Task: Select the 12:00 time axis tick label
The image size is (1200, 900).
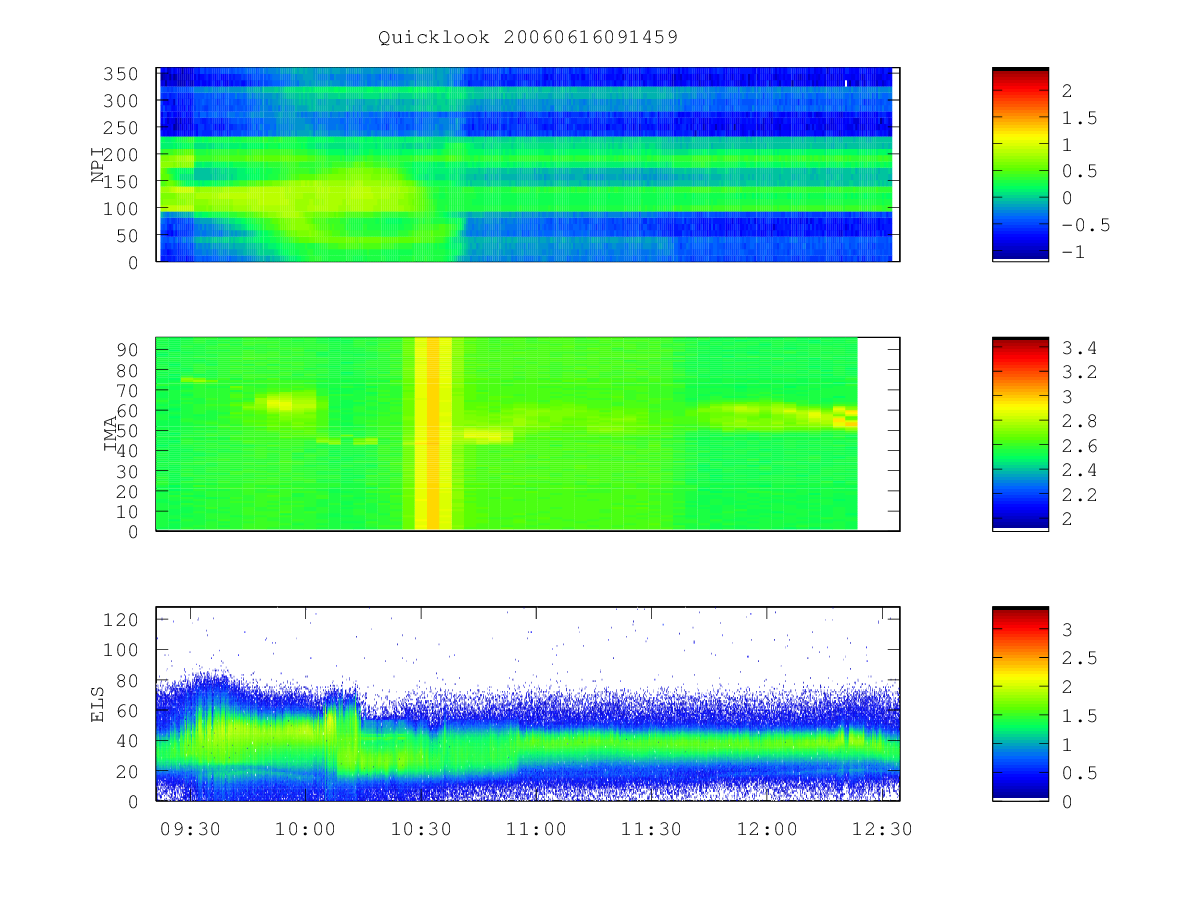Action: [768, 829]
